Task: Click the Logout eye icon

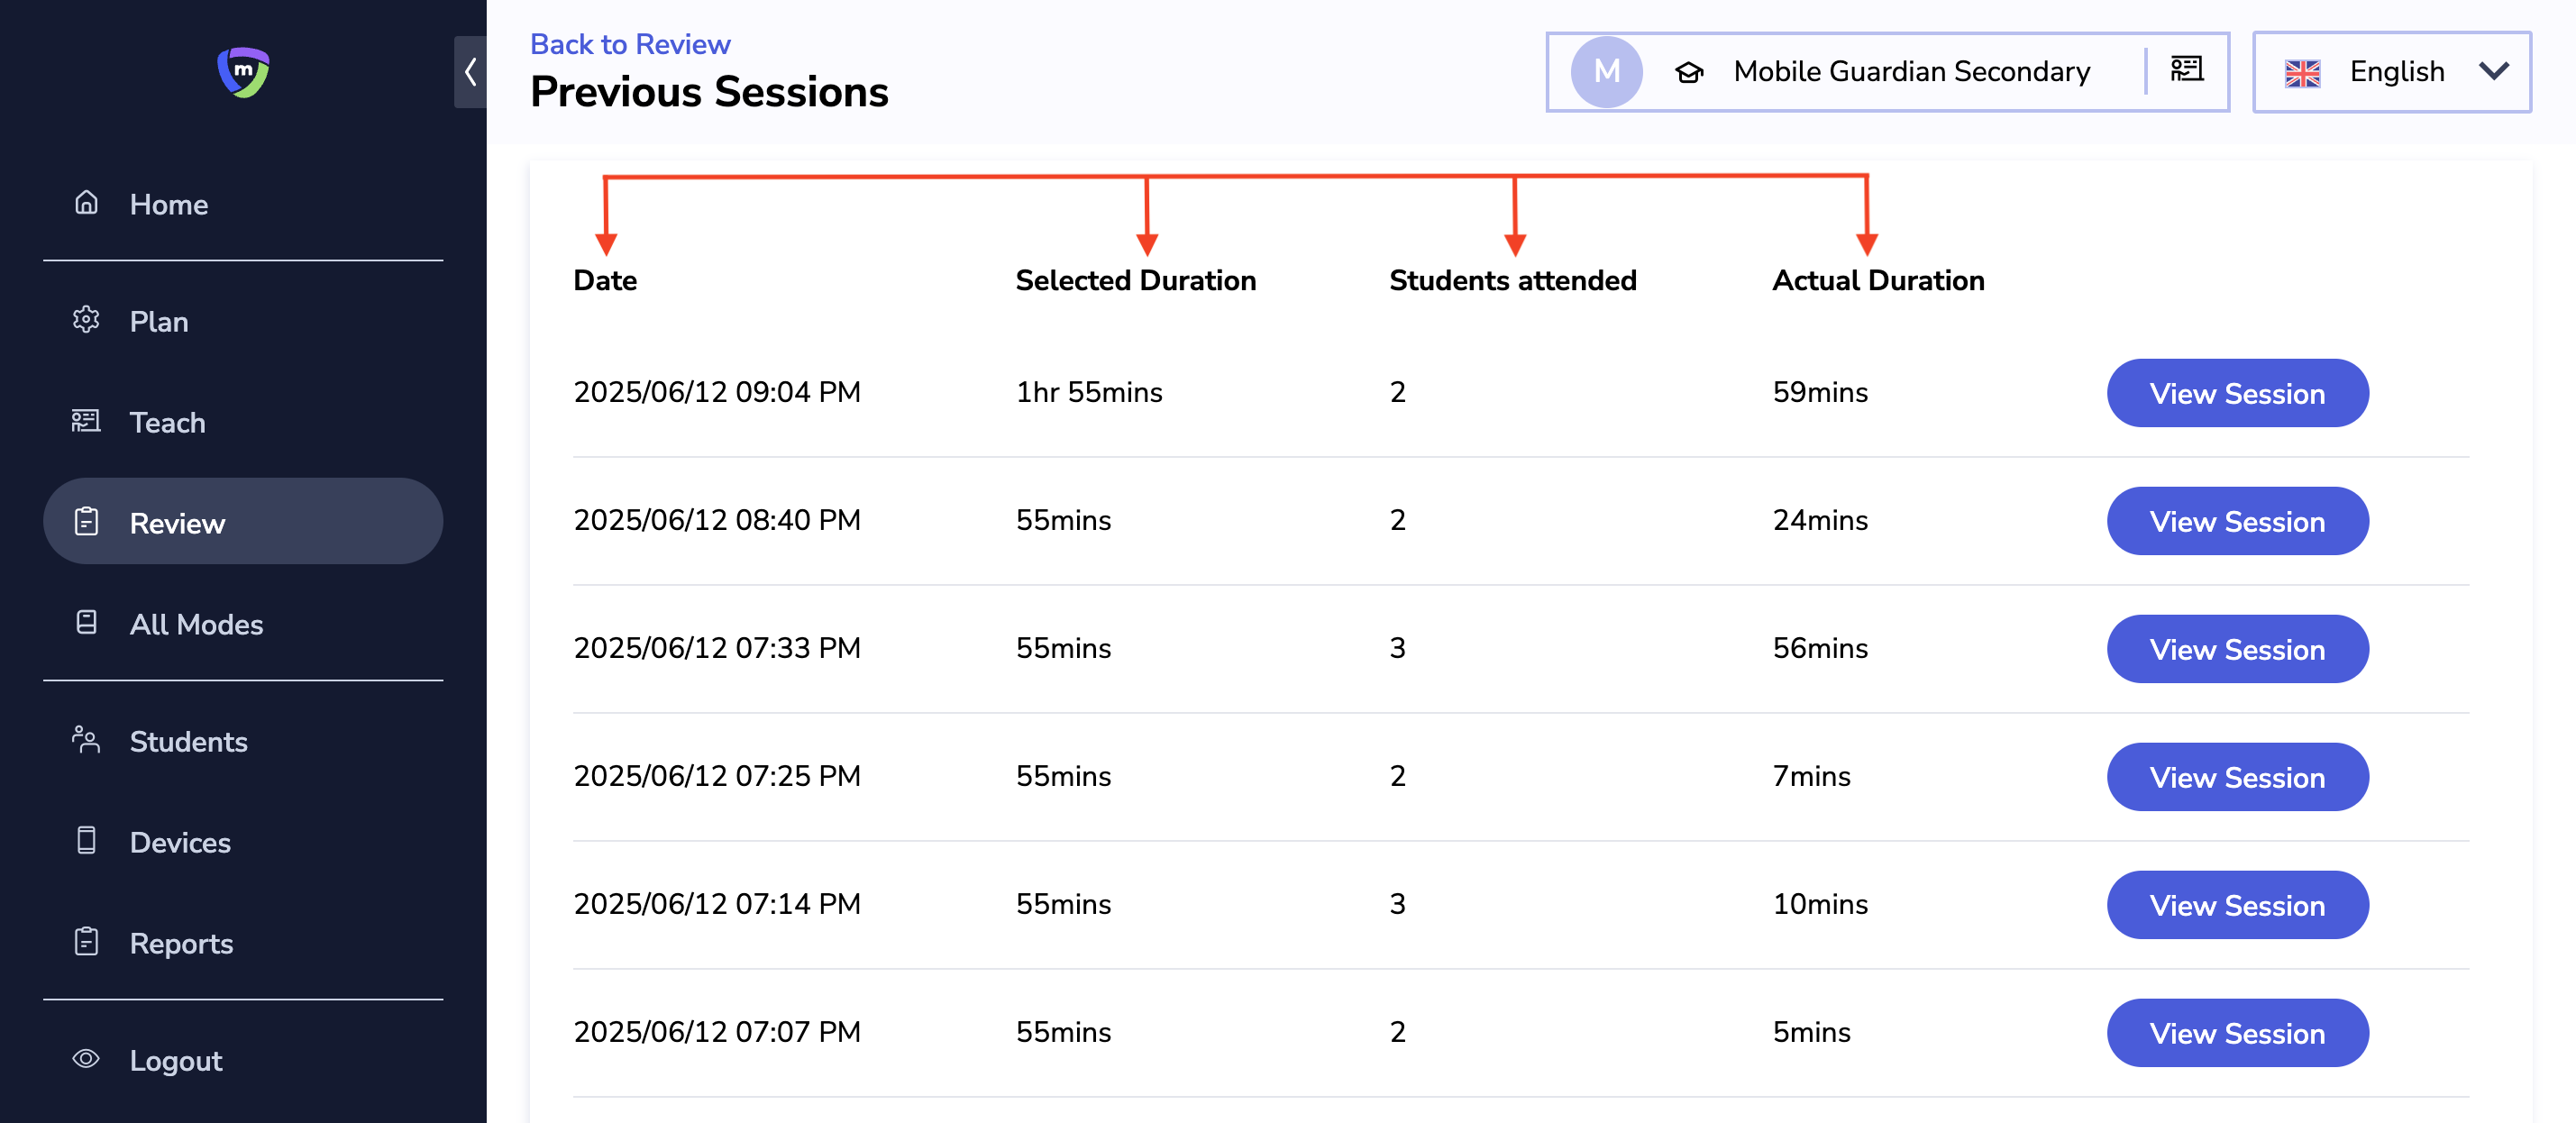Action: pos(87,1059)
